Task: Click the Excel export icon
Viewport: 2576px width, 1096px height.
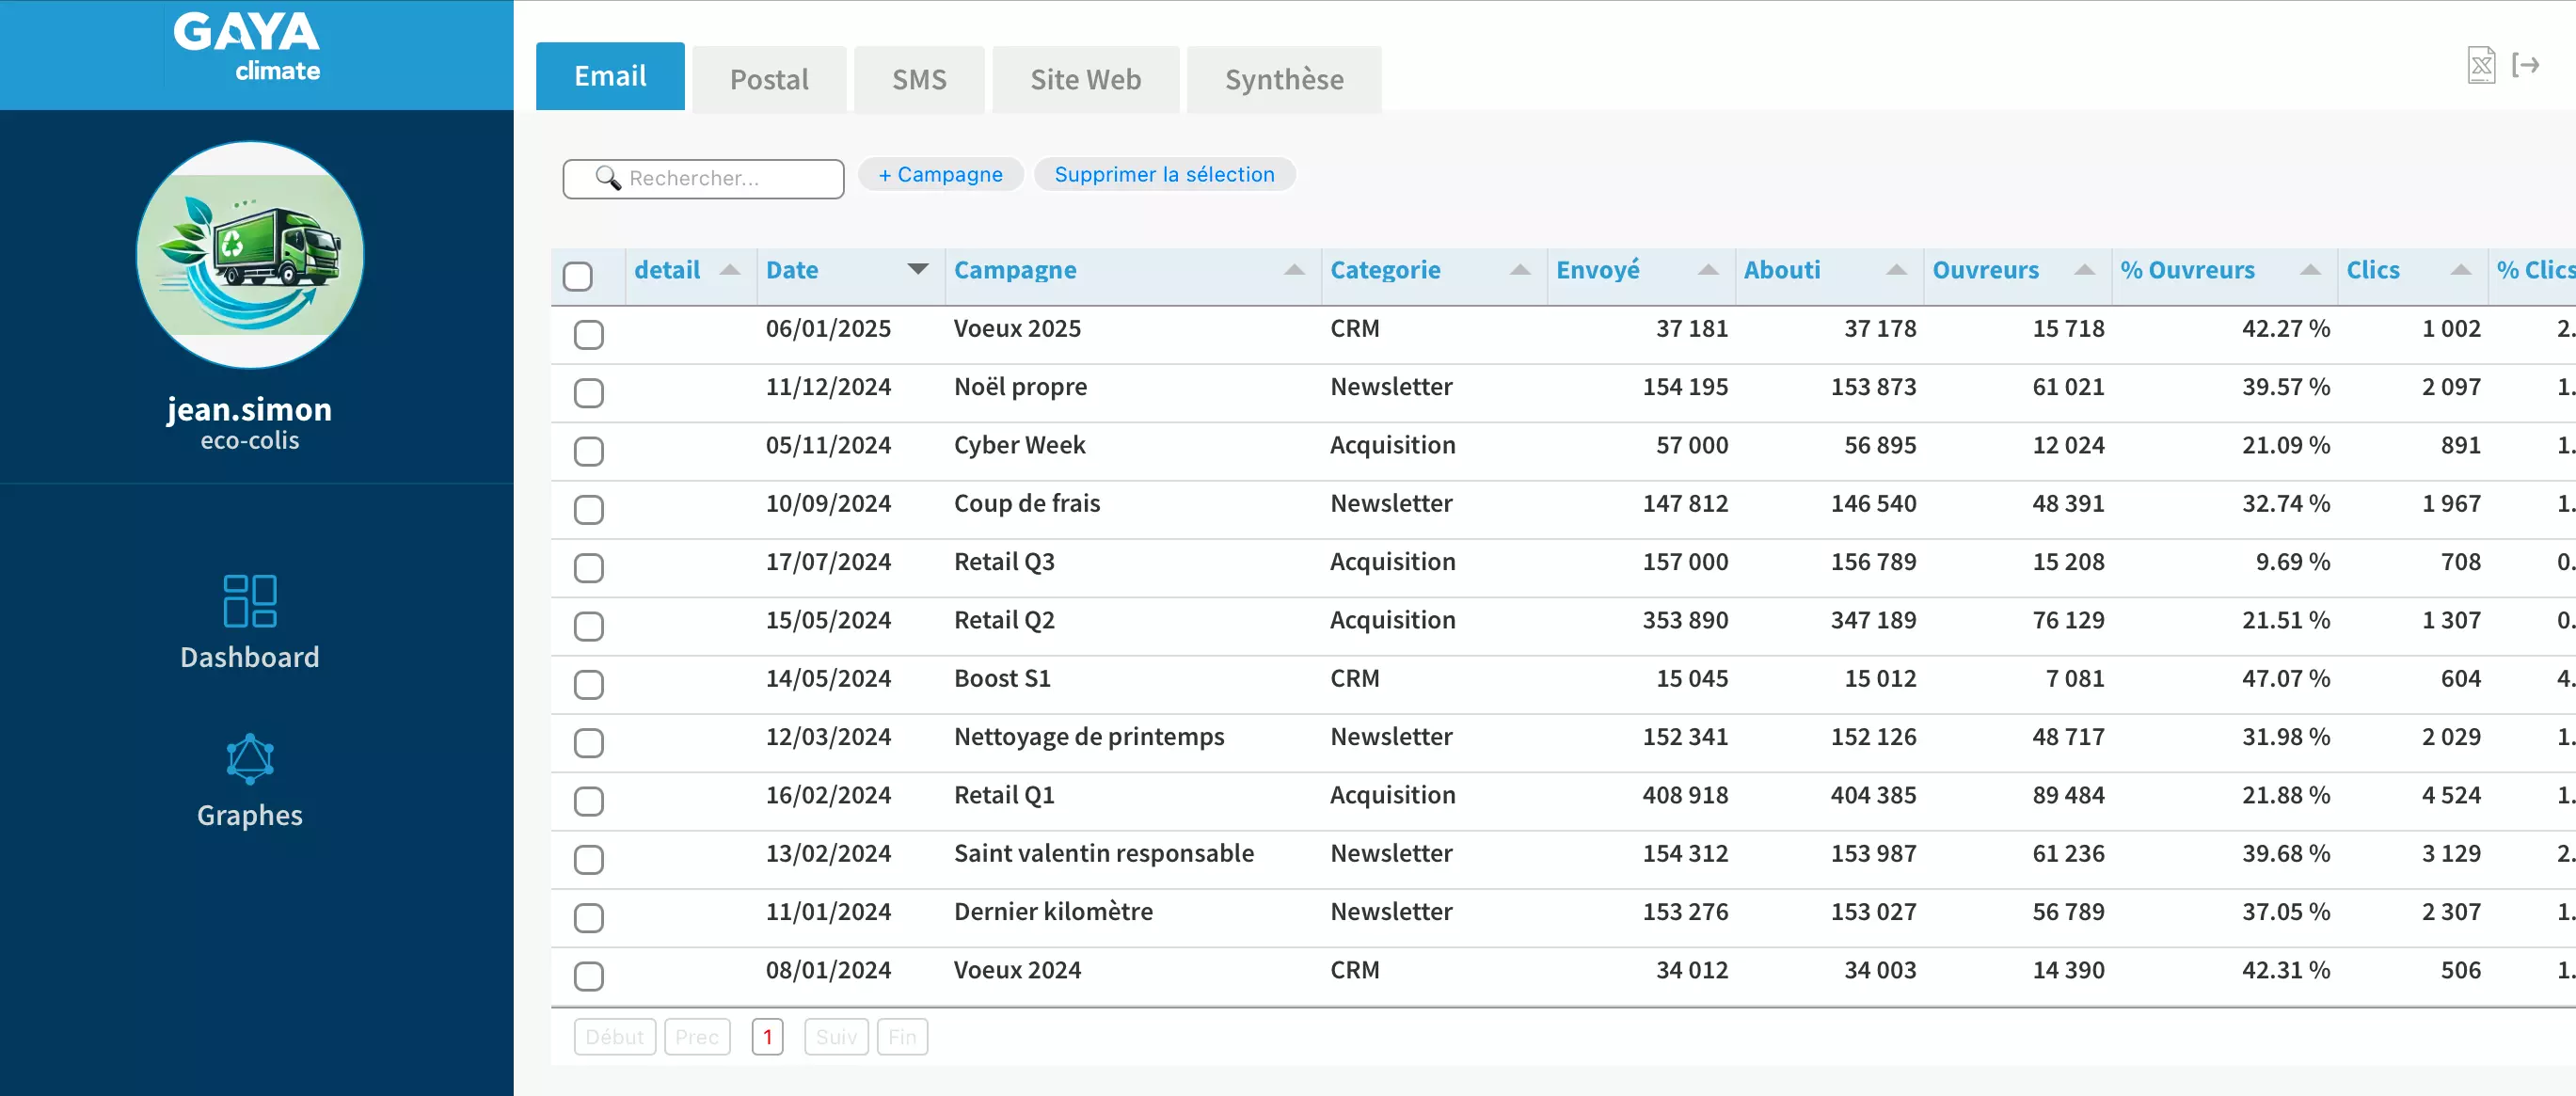Action: 2480,66
